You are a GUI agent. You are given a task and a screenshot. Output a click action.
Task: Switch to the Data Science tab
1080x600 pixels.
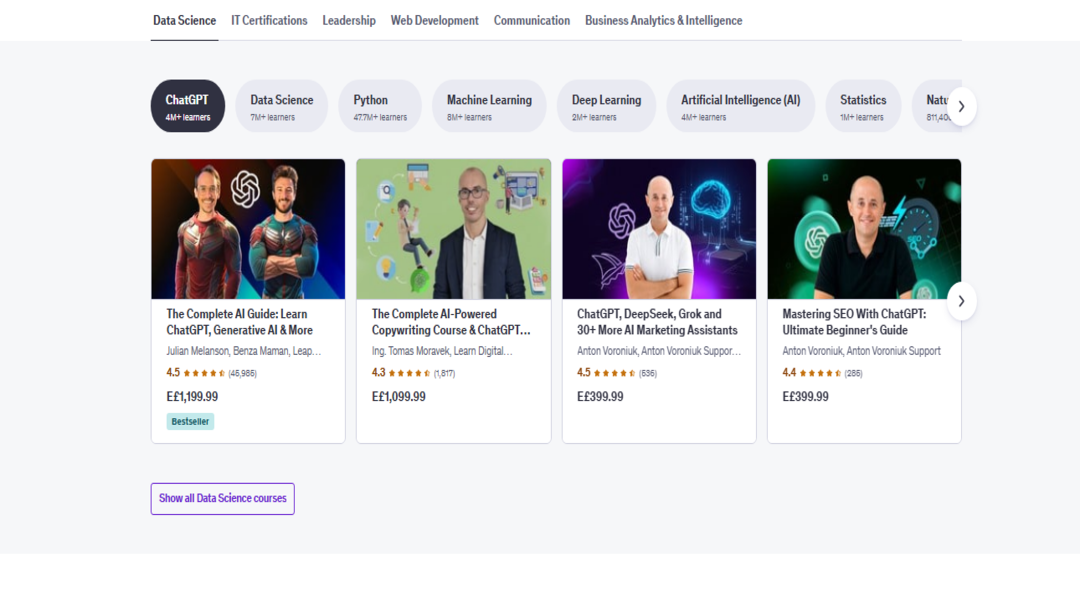tap(185, 21)
